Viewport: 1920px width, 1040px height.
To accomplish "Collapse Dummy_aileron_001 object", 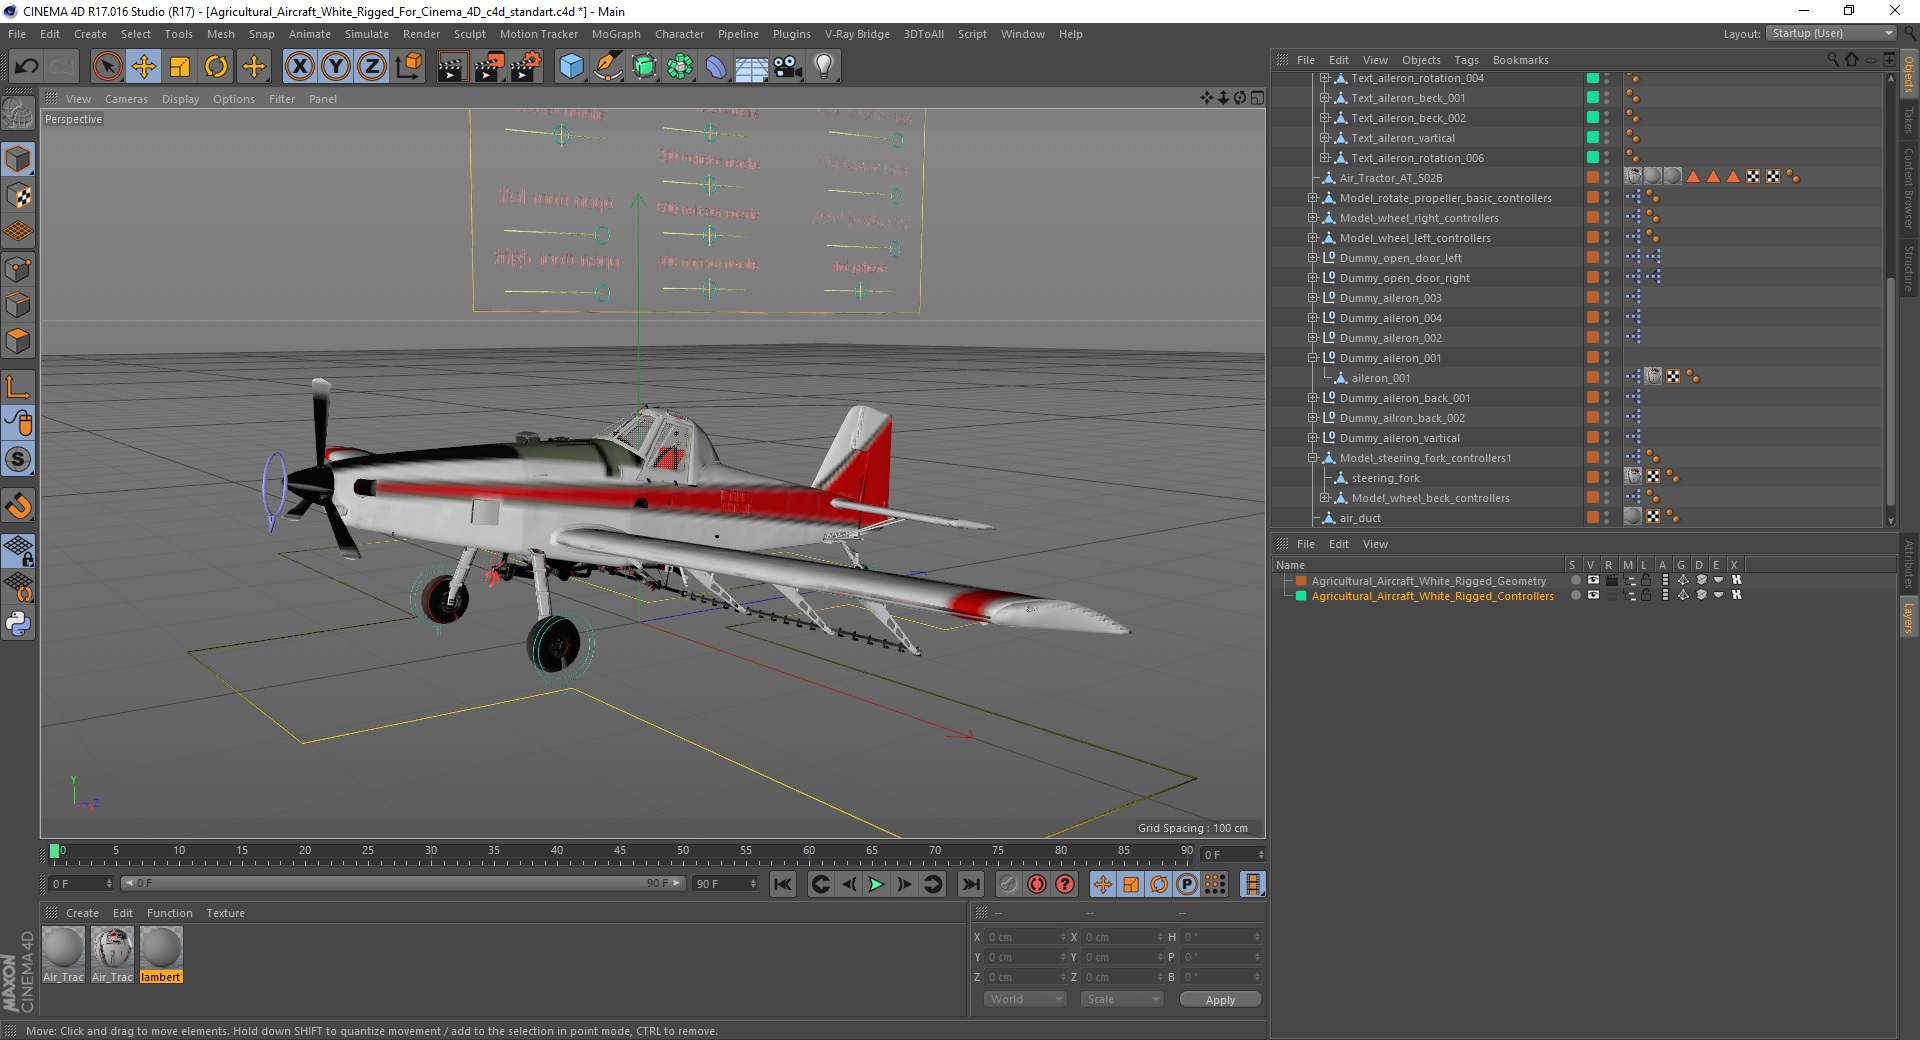I will pos(1313,358).
